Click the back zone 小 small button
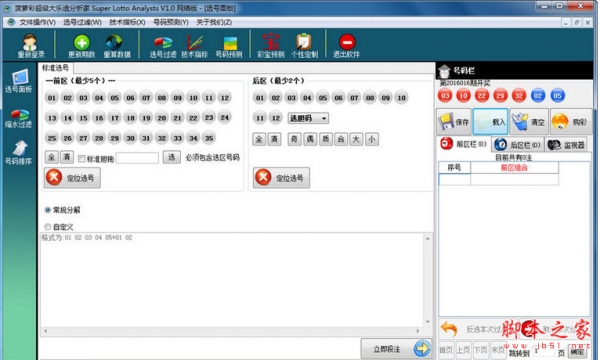This screenshot has height=360, width=600. 372,139
